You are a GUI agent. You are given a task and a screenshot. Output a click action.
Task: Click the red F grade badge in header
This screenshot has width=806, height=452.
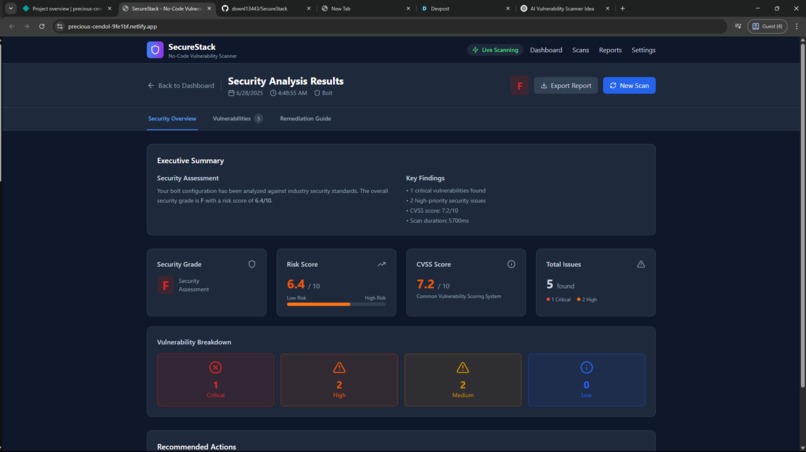pyautogui.click(x=519, y=85)
